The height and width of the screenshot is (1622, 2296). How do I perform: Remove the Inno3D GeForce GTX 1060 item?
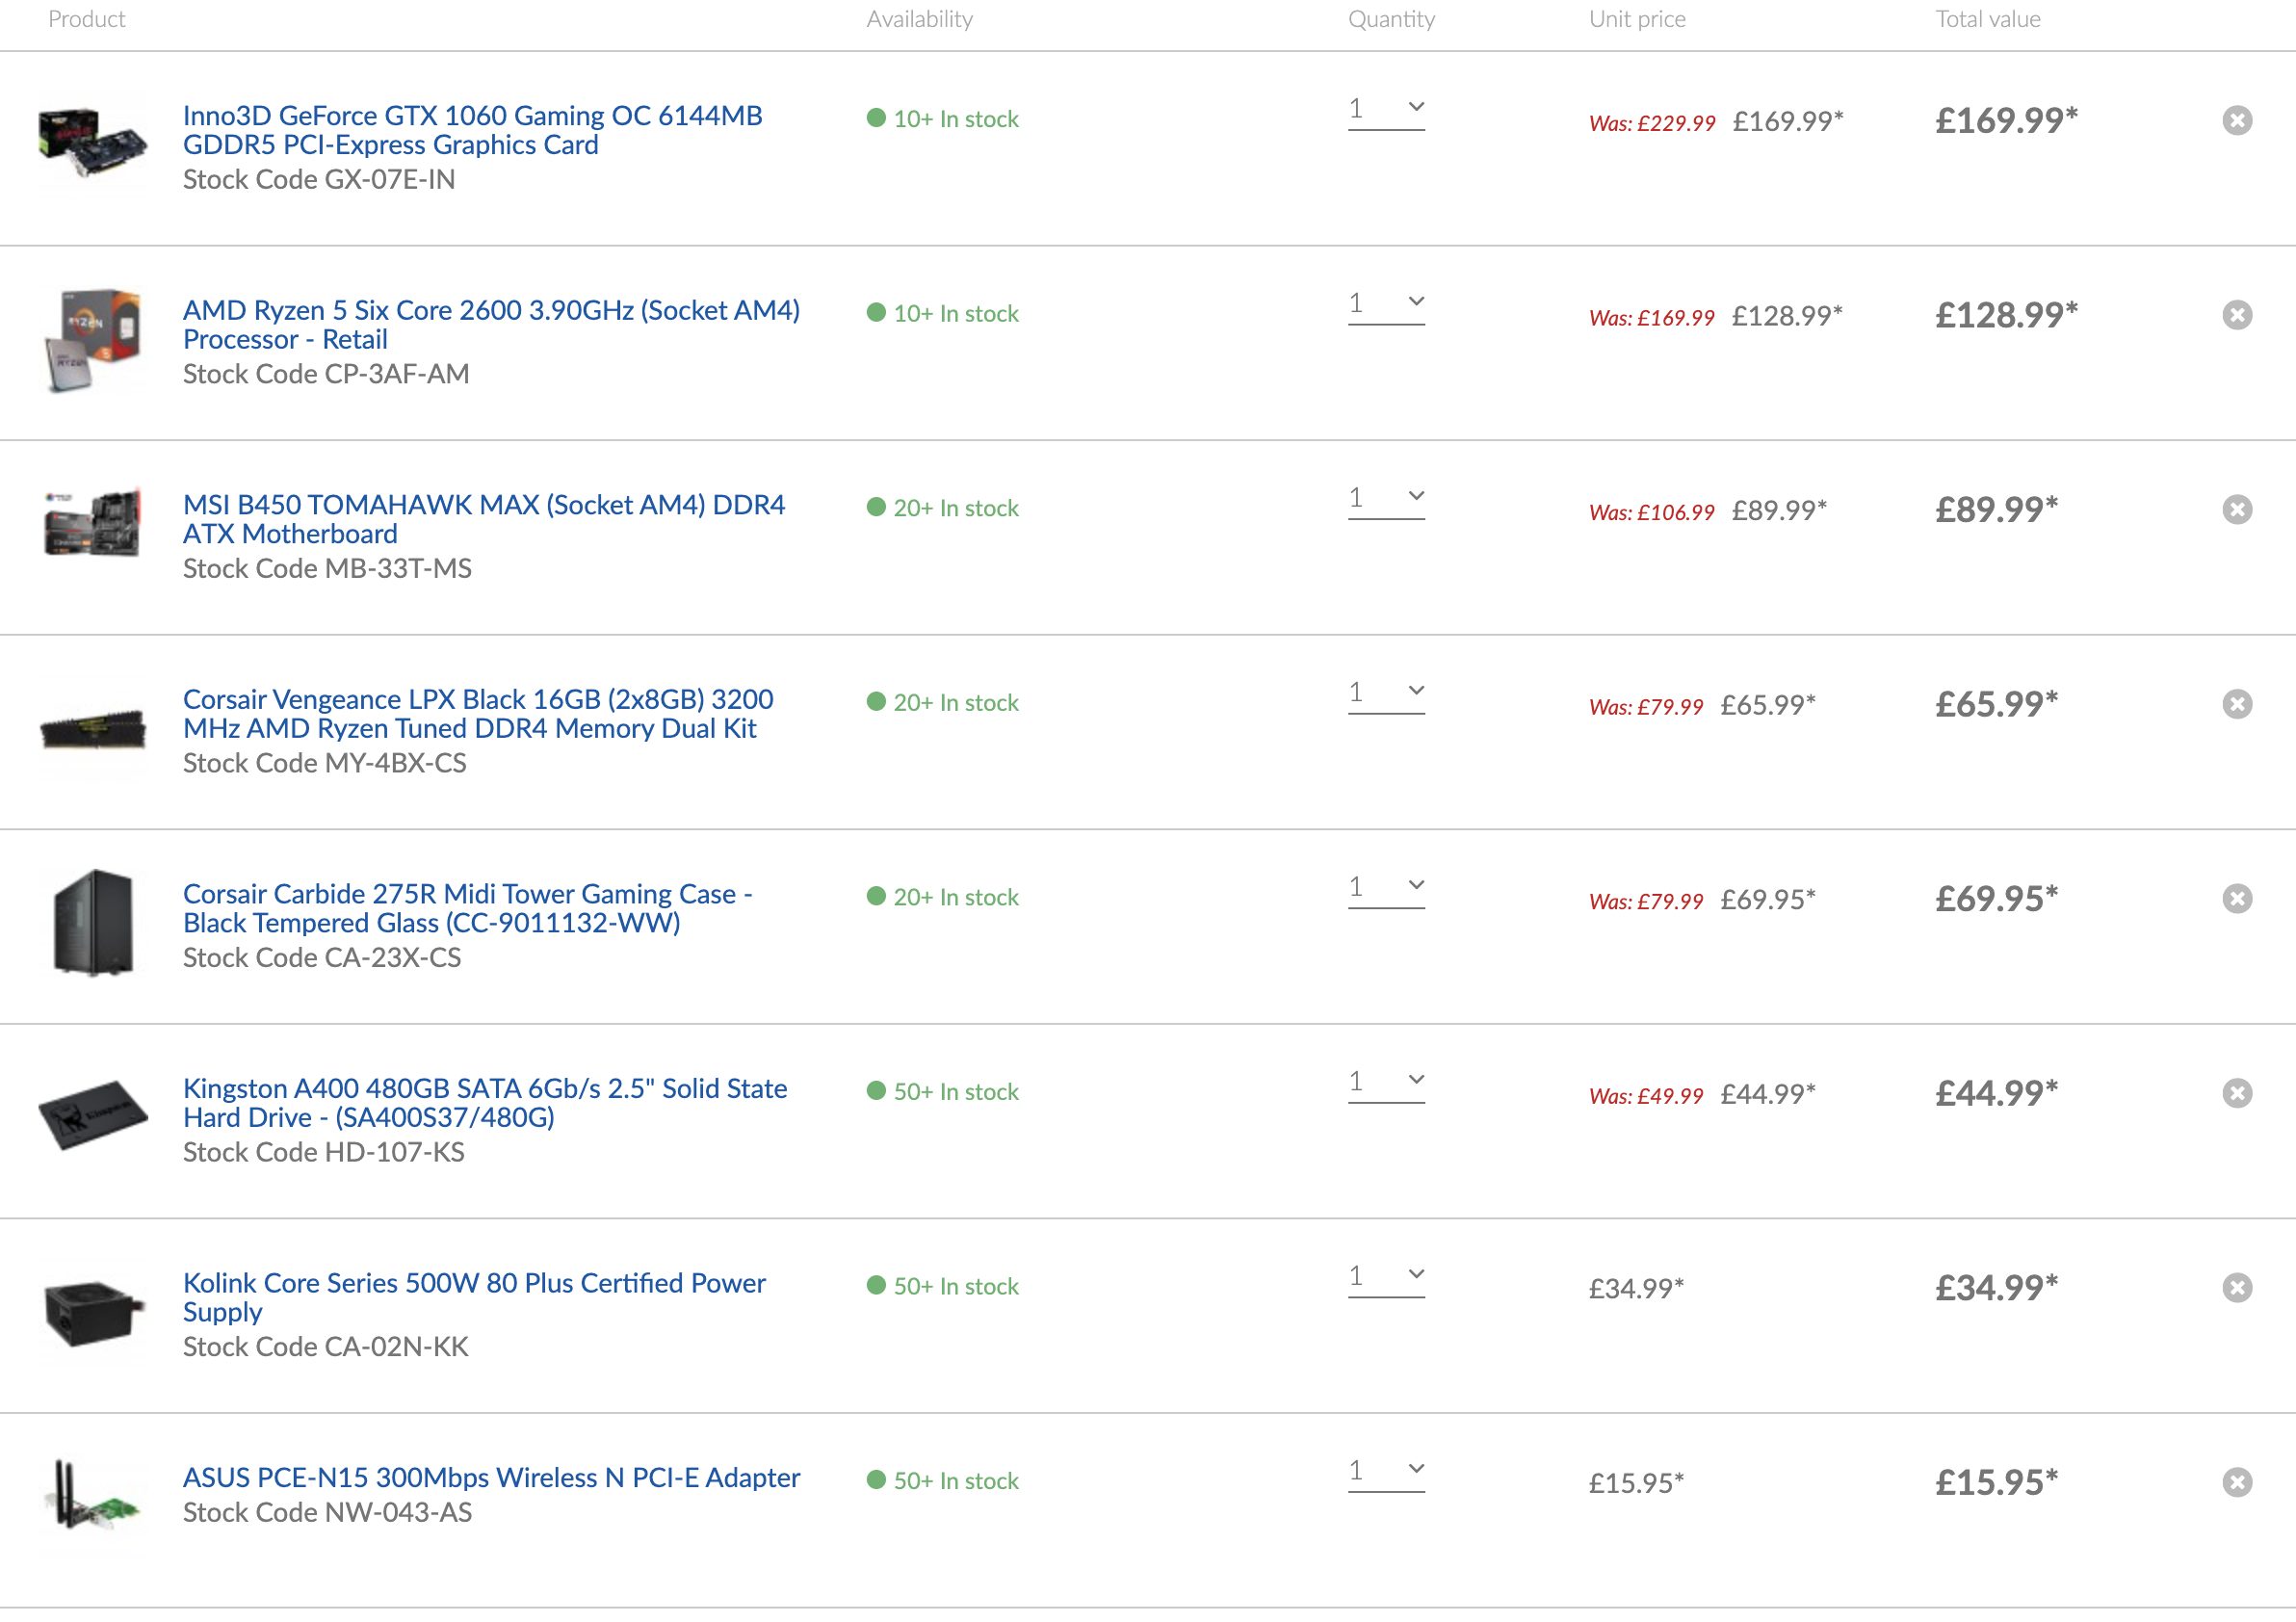click(2237, 121)
